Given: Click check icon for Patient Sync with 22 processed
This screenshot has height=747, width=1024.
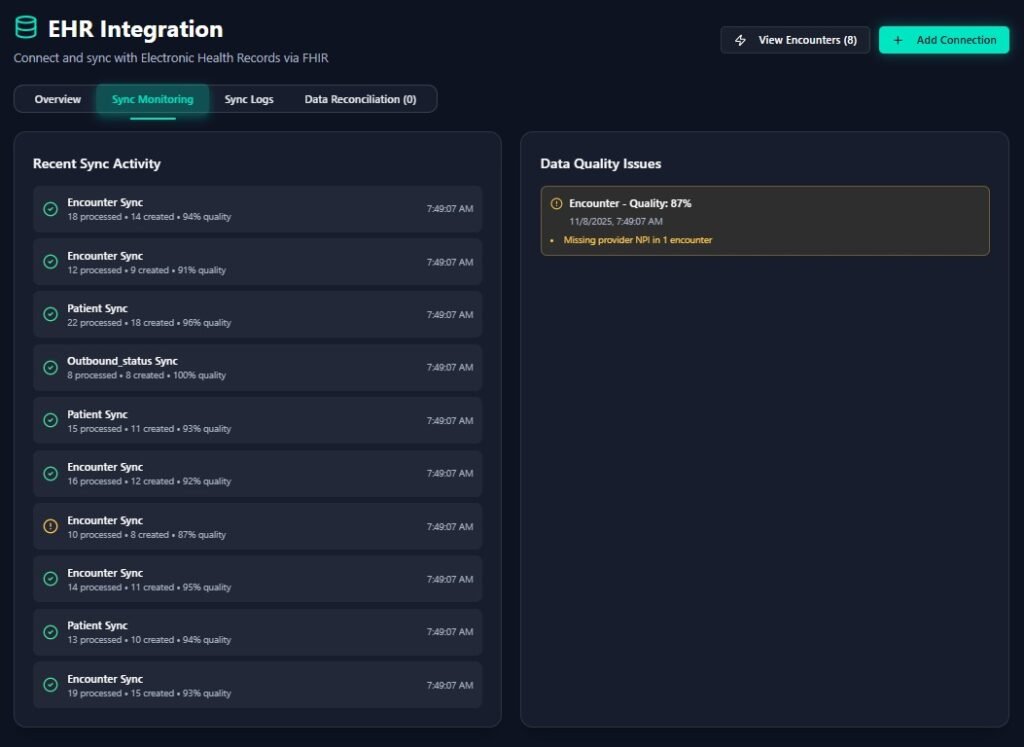Looking at the screenshot, I should click(51, 314).
